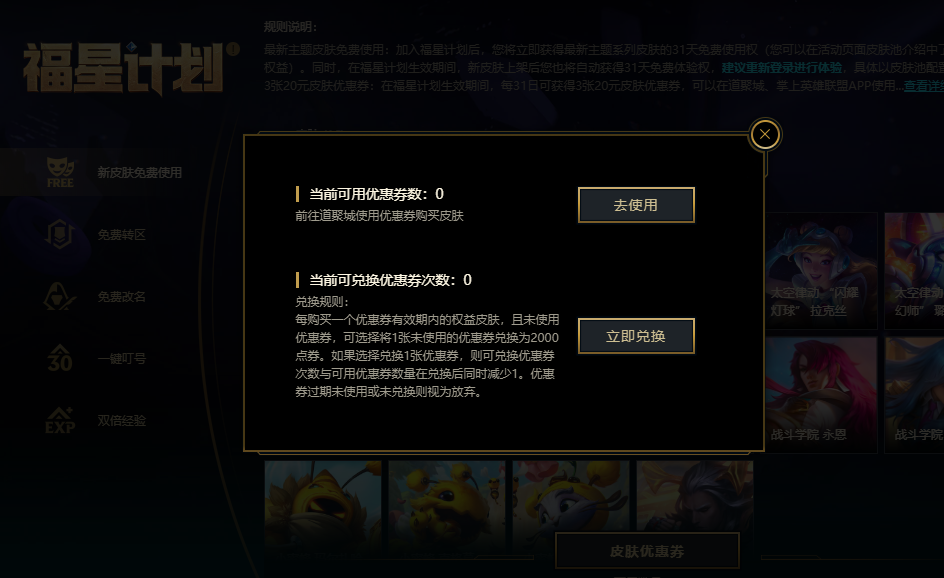Select the FREE mask icon in sidebar
This screenshot has width=944, height=578.
60,173
